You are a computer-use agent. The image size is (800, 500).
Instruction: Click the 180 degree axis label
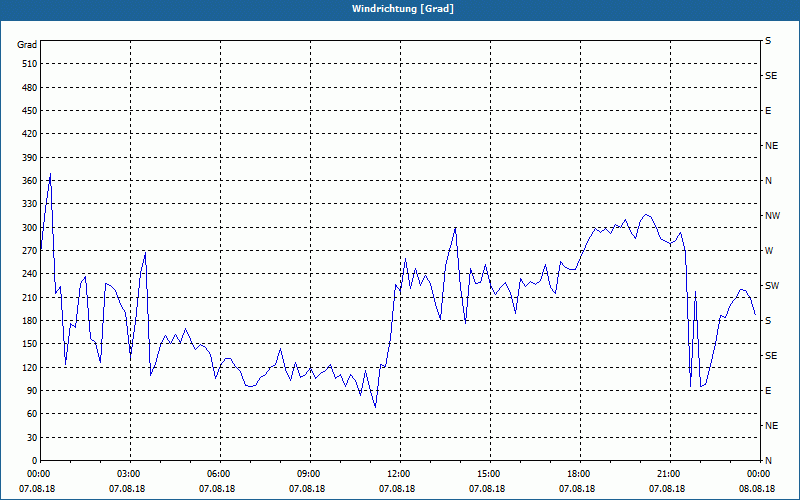[x=30, y=321]
